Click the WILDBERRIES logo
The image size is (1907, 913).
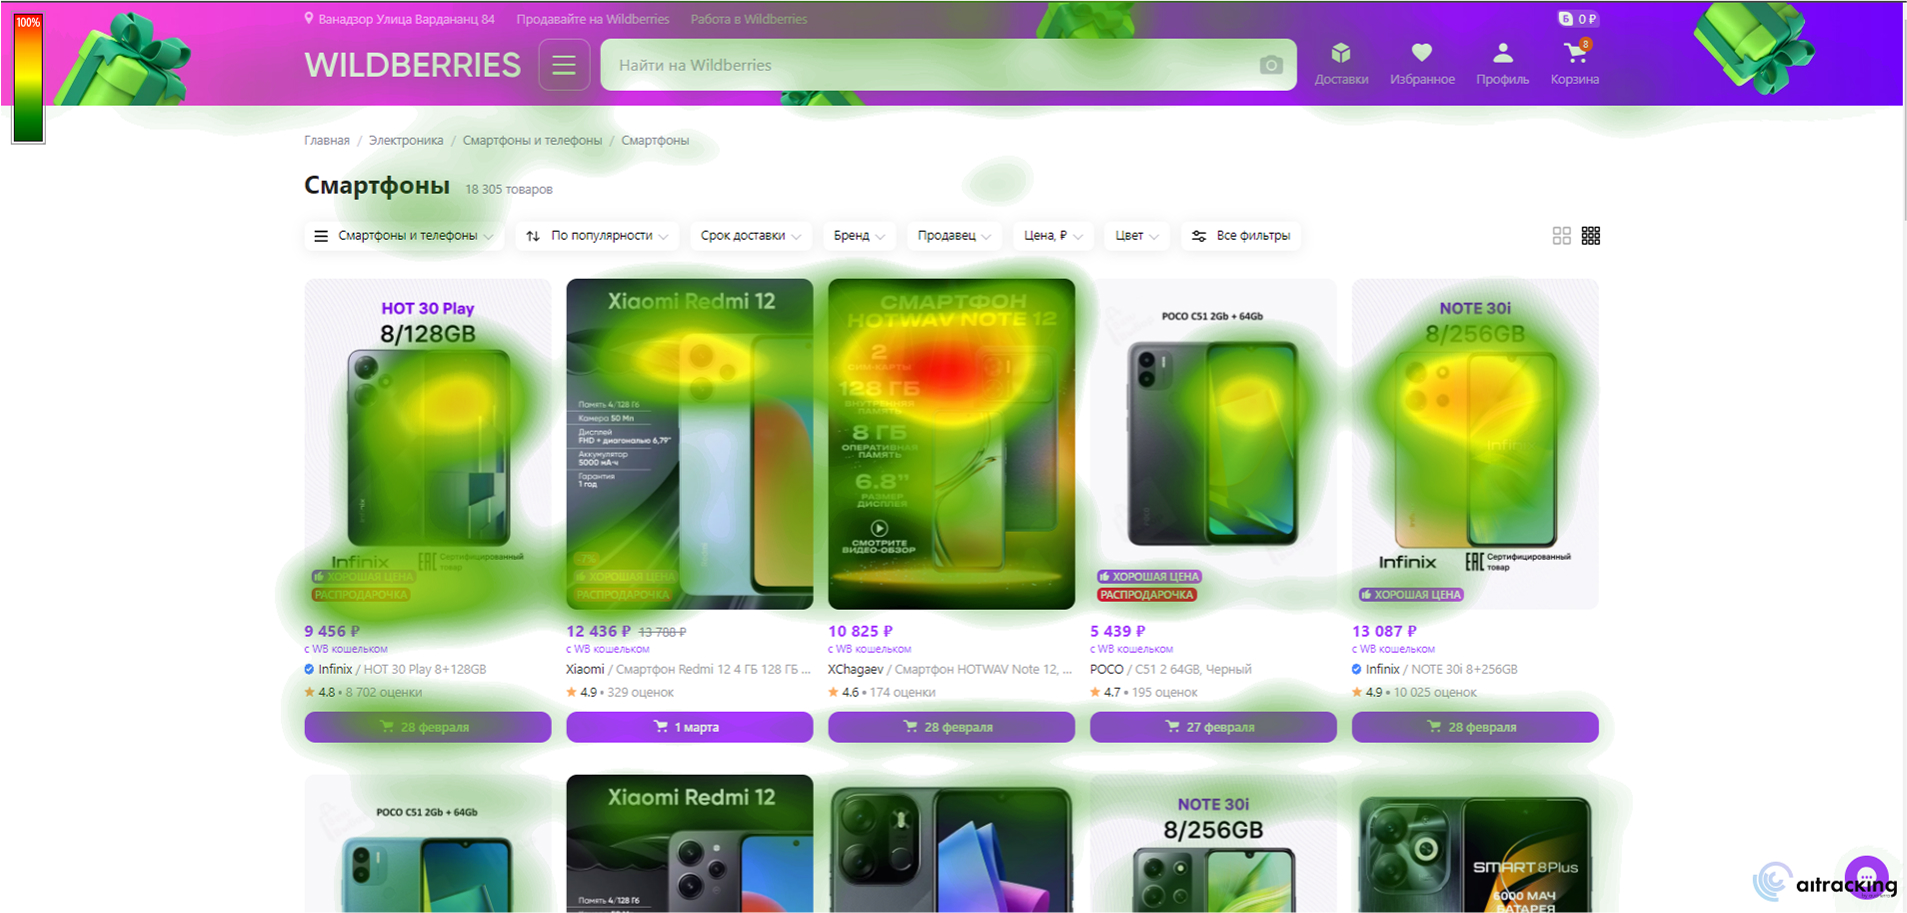click(x=412, y=65)
